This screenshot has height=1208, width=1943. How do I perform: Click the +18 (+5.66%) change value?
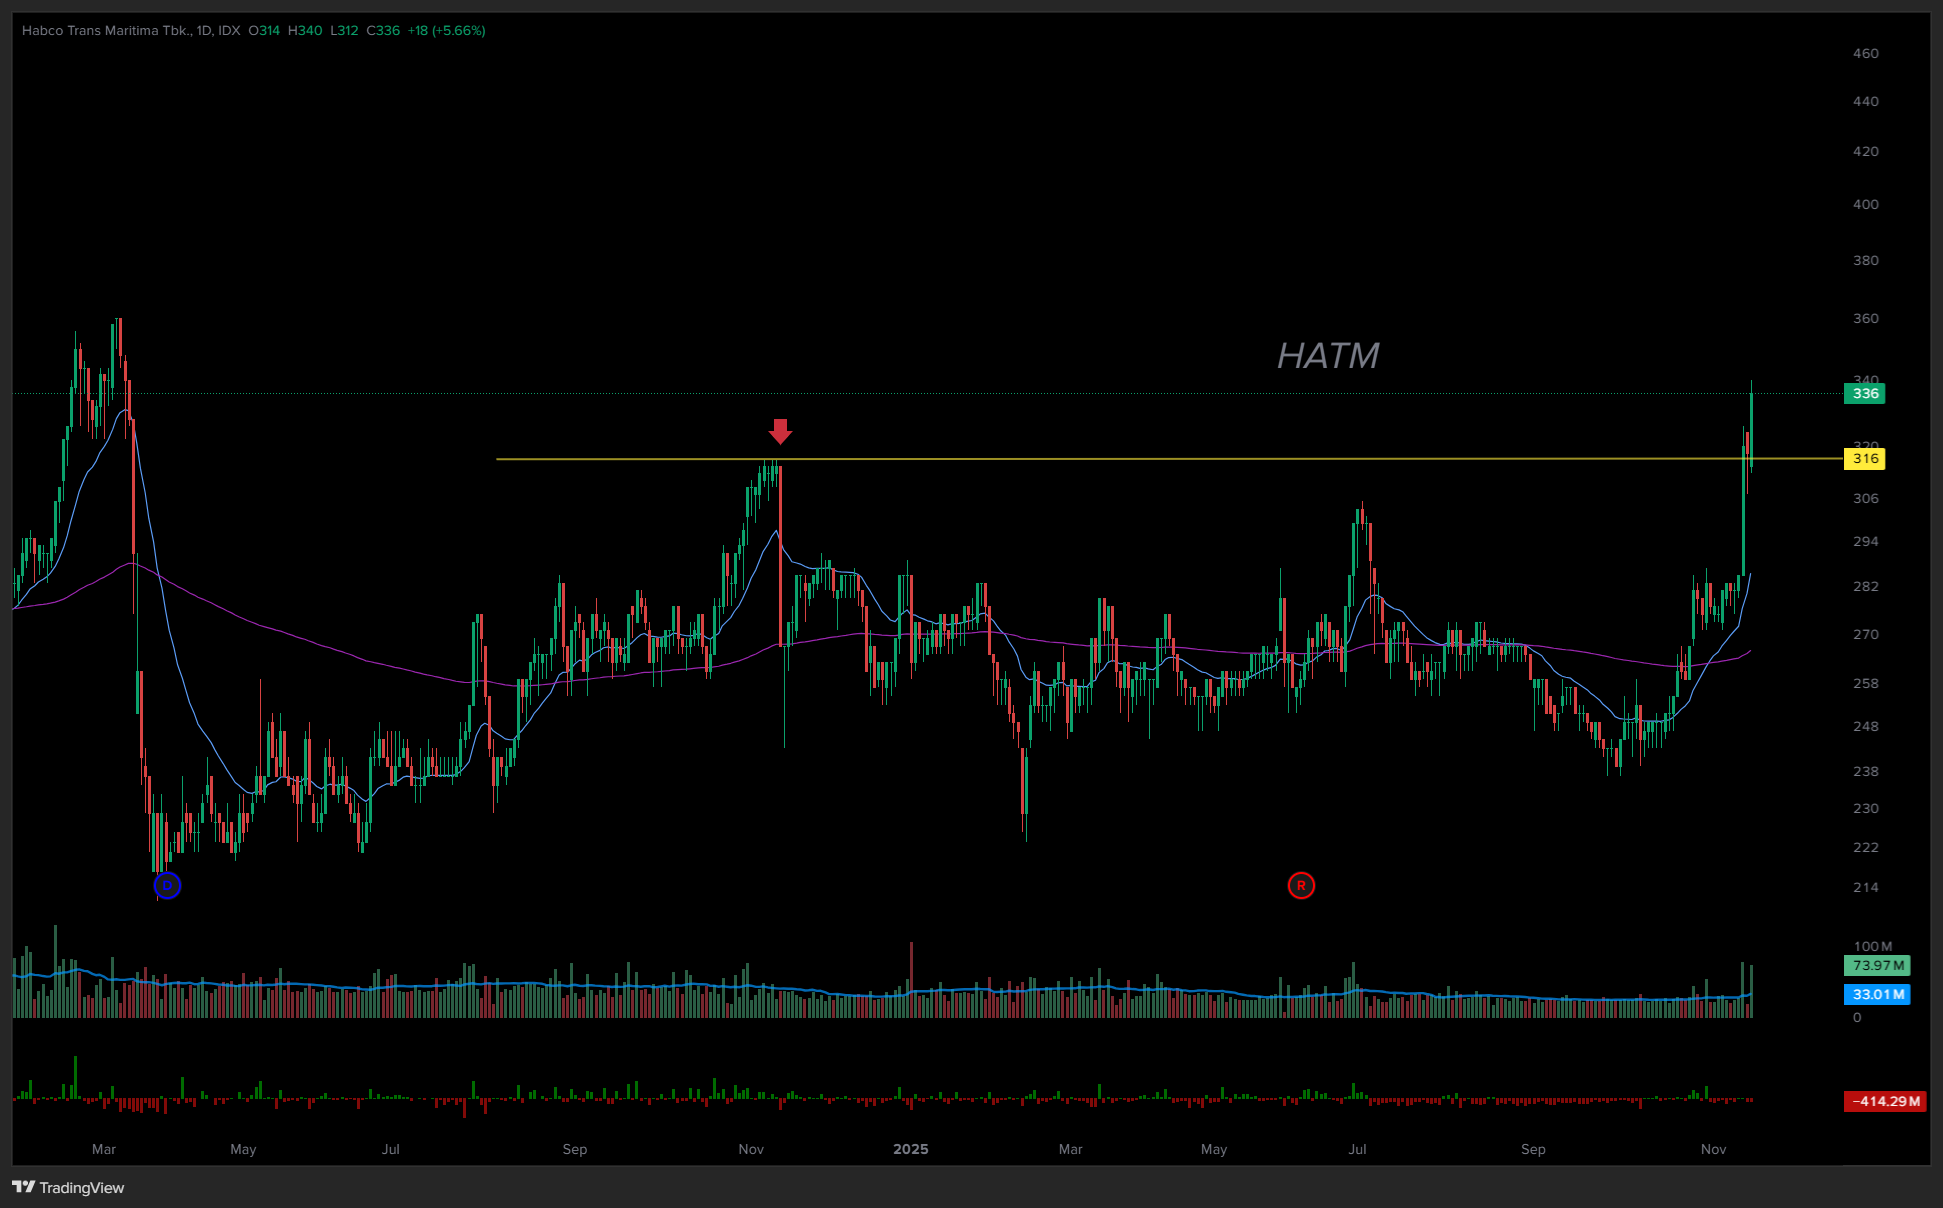point(446,30)
